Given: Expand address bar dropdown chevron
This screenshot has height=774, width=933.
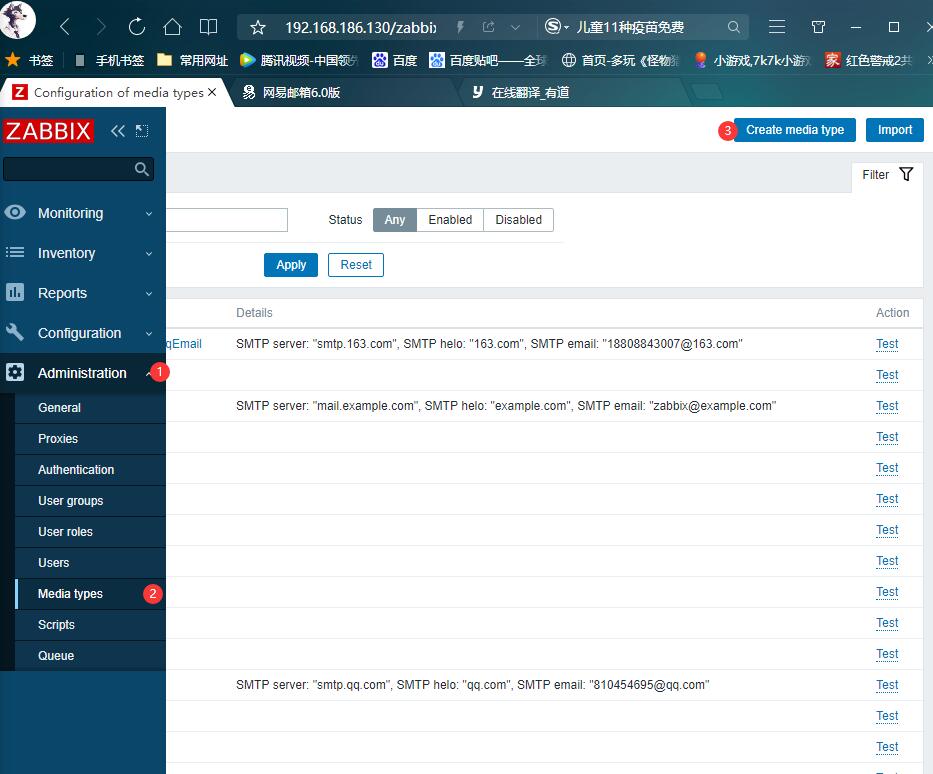Looking at the screenshot, I should click(x=515, y=27).
